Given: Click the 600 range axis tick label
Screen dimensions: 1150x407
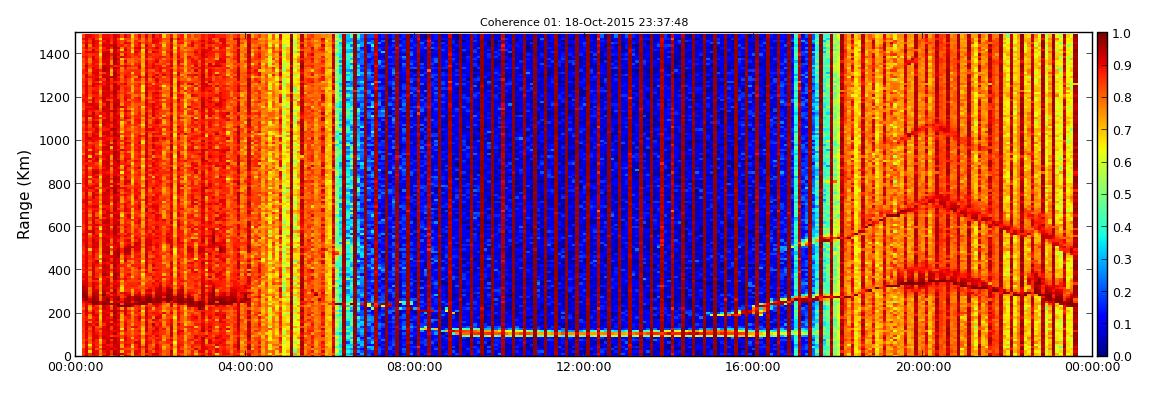Looking at the screenshot, I should coord(59,227).
